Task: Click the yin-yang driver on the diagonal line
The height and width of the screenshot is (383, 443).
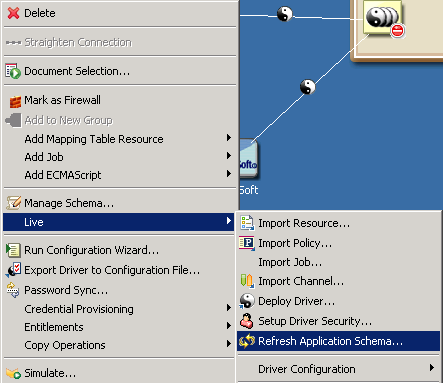Action: [x=307, y=87]
